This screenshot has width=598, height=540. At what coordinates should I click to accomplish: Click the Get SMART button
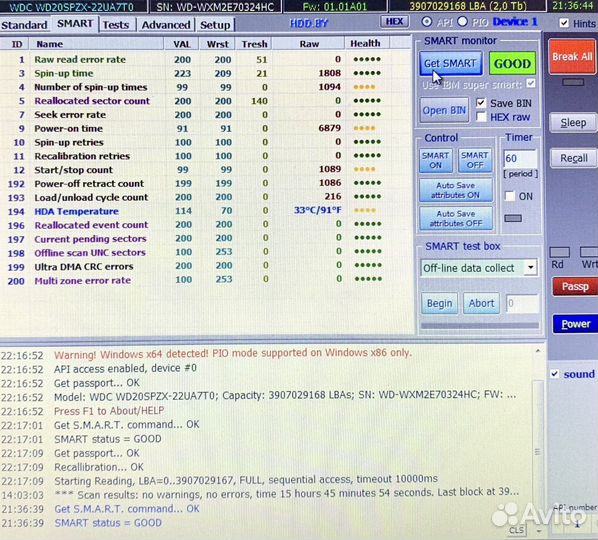point(450,63)
